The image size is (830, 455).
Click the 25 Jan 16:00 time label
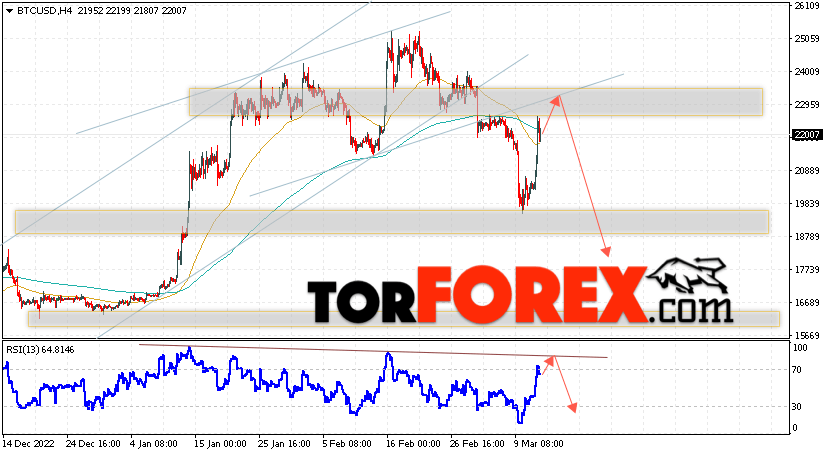(285, 443)
